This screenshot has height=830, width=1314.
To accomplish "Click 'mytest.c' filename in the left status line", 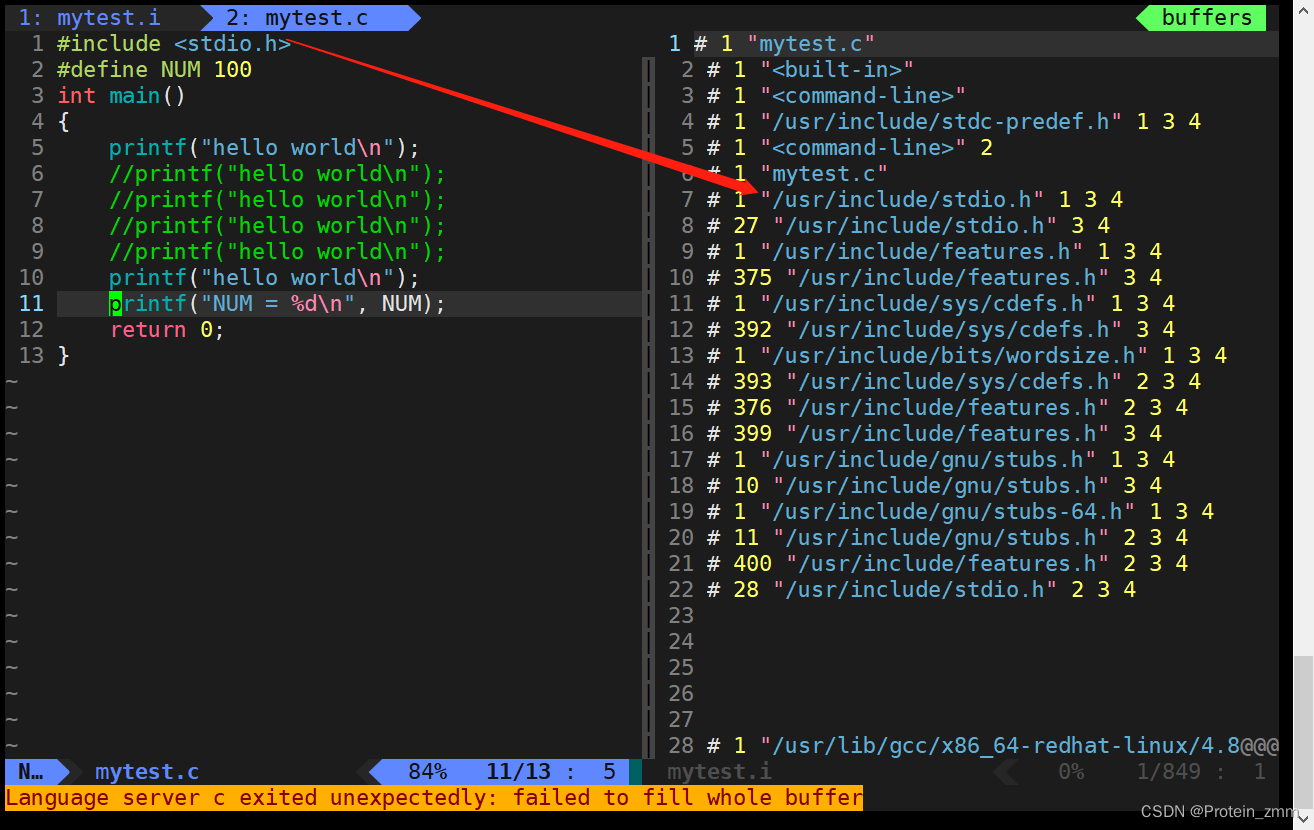I will point(147,772).
